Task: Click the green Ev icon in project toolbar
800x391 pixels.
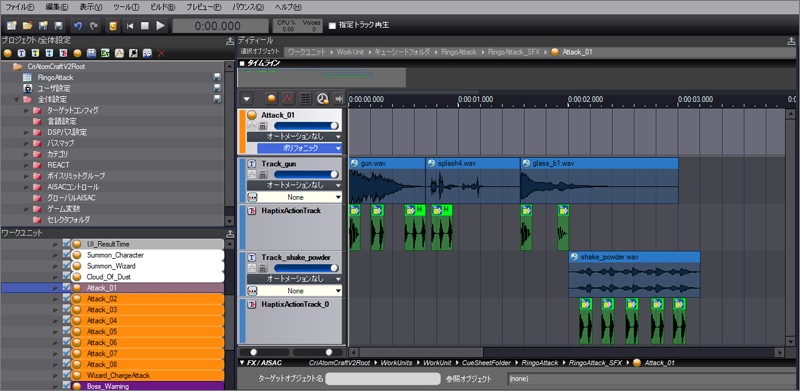Action: pos(105,53)
